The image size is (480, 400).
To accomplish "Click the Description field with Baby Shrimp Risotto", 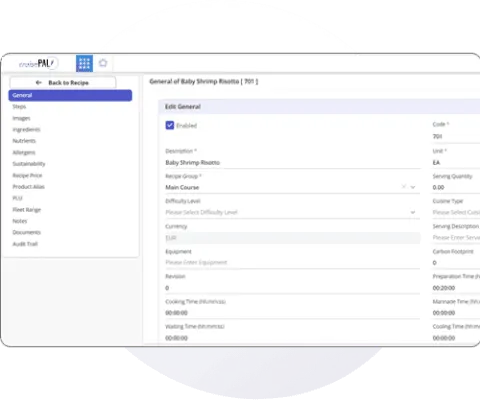I will coord(292,163).
